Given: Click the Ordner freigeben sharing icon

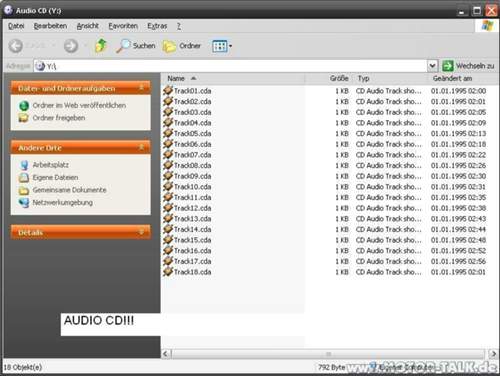Looking at the screenshot, I should [24, 118].
